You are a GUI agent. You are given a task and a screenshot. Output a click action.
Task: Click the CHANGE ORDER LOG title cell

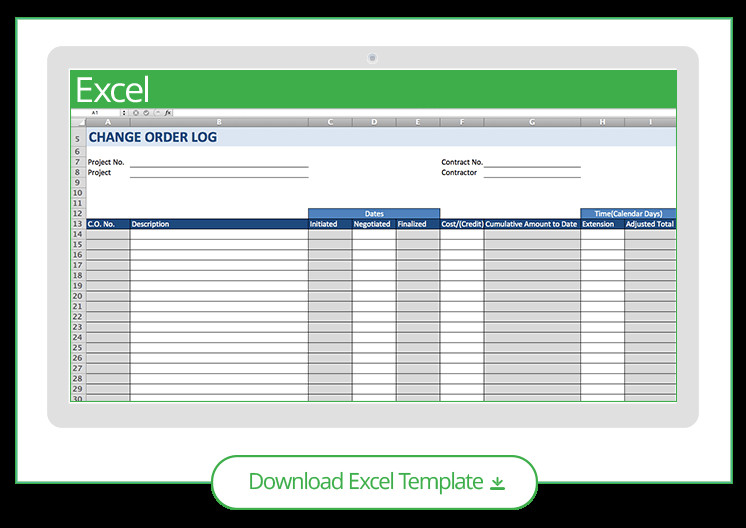click(x=153, y=137)
